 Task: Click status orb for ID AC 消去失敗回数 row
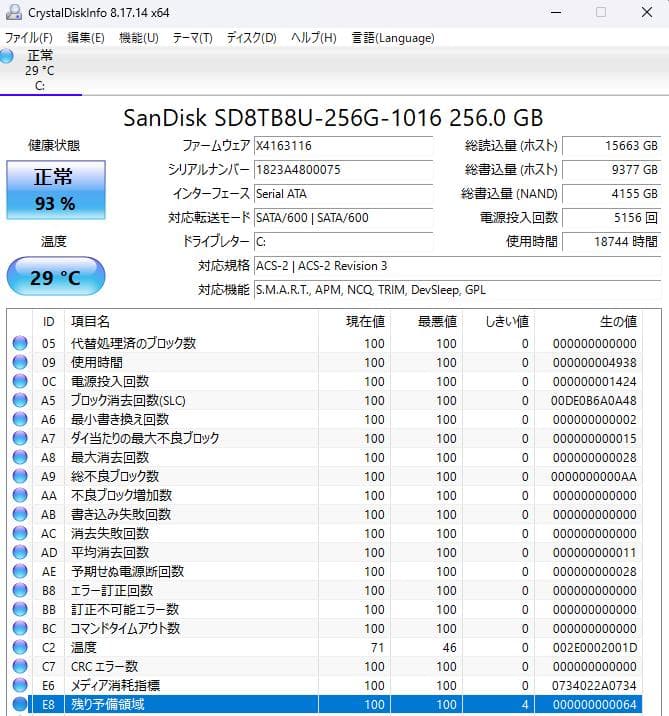(x=20, y=533)
